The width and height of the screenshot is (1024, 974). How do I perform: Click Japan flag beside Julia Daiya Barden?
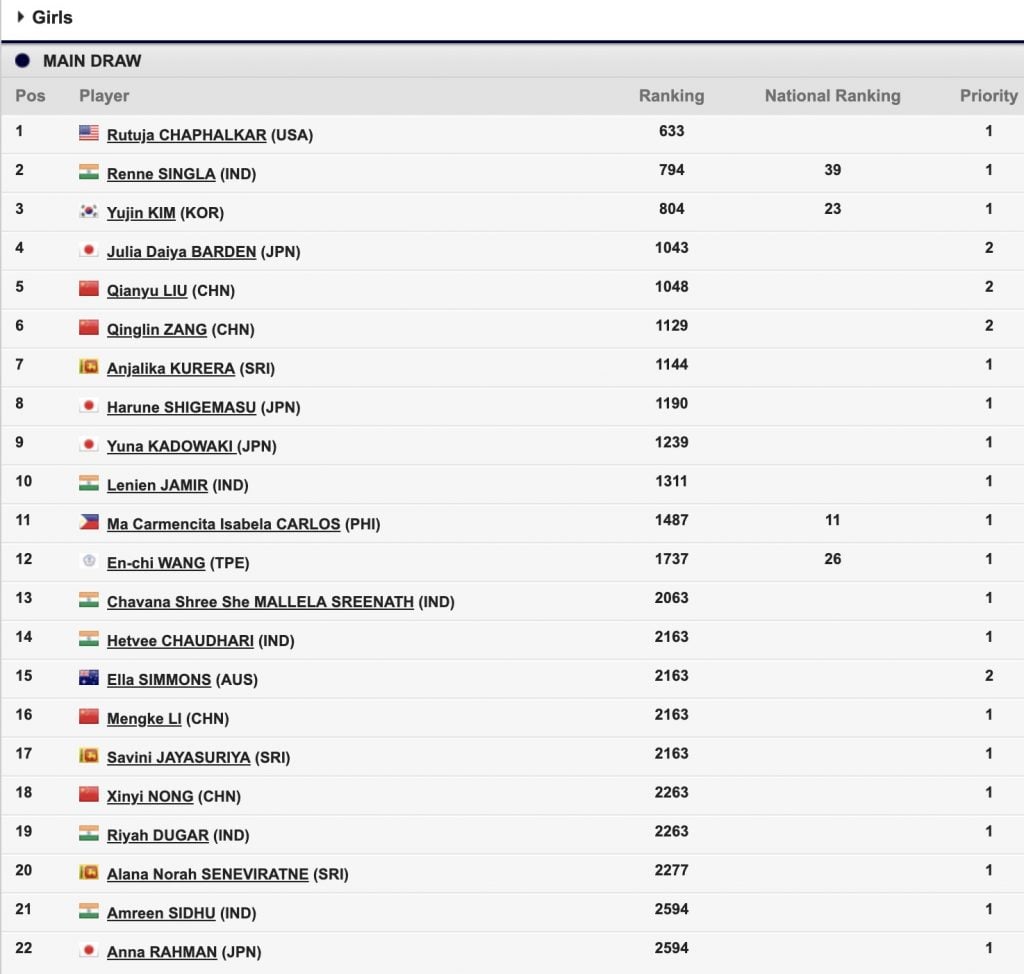89,250
